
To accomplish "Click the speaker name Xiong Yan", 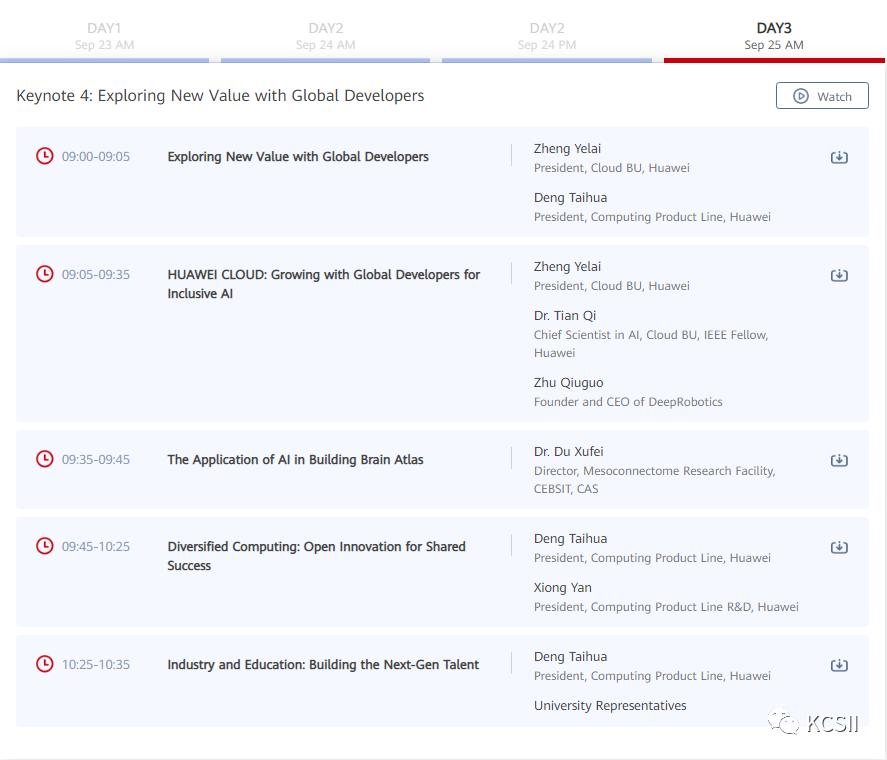I will pos(563,588).
